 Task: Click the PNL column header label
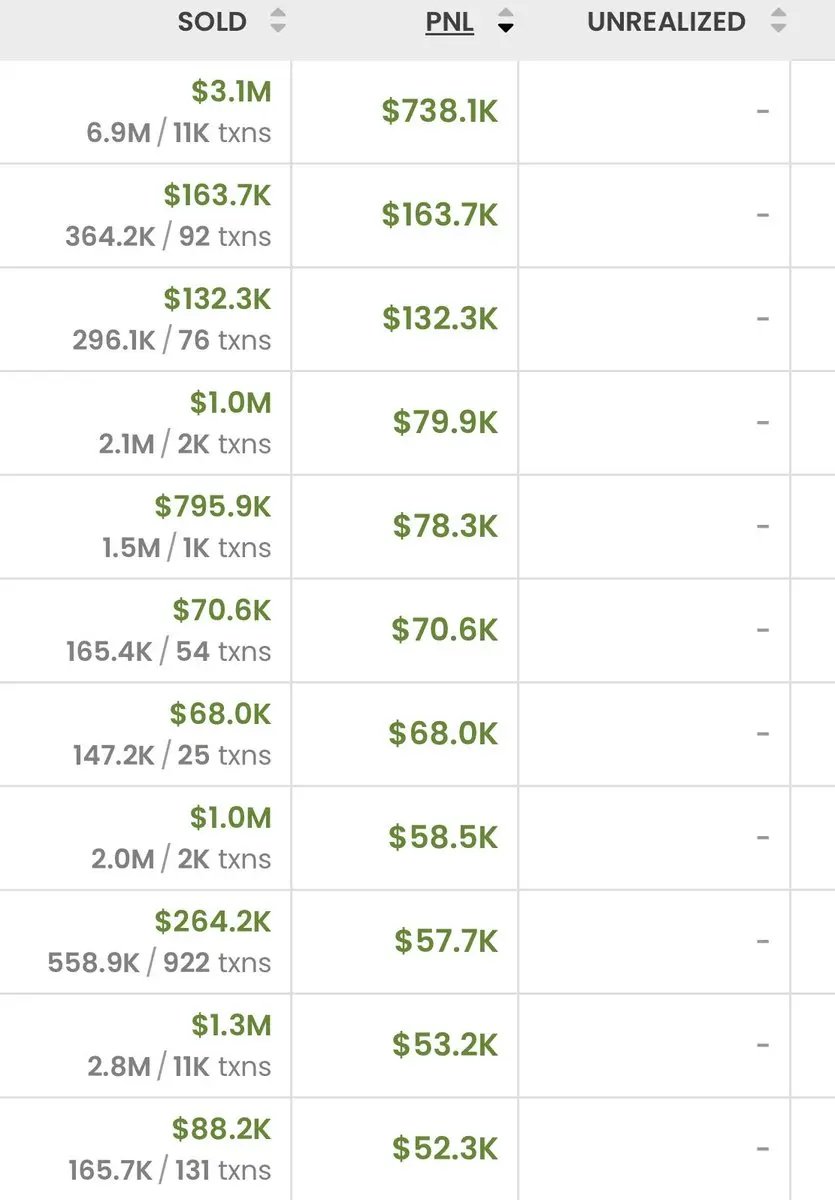pos(450,22)
